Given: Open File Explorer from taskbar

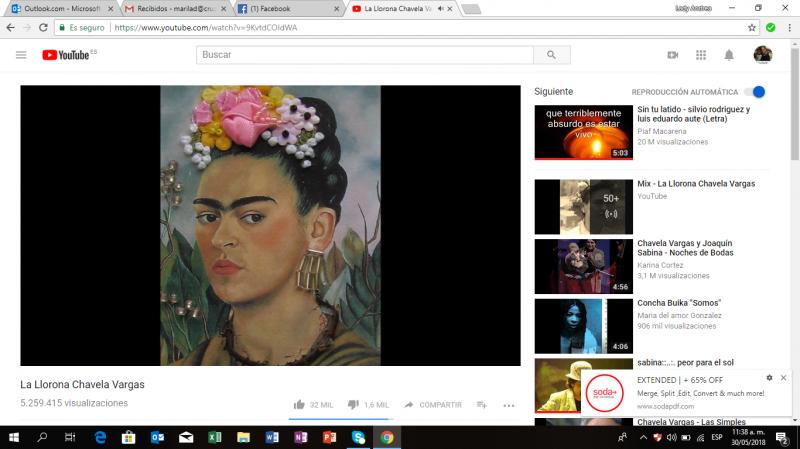Looking at the screenshot, I should pyautogui.click(x=243, y=437).
